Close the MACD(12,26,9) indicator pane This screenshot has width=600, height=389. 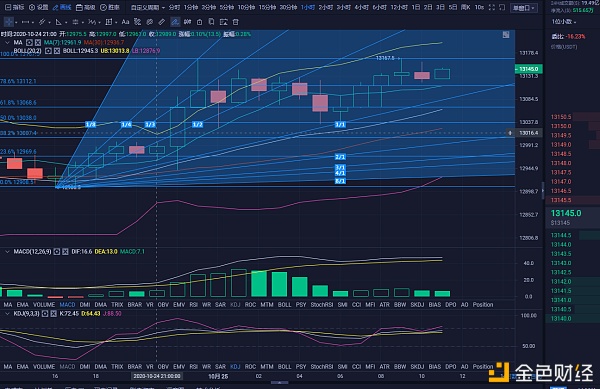coord(65,252)
